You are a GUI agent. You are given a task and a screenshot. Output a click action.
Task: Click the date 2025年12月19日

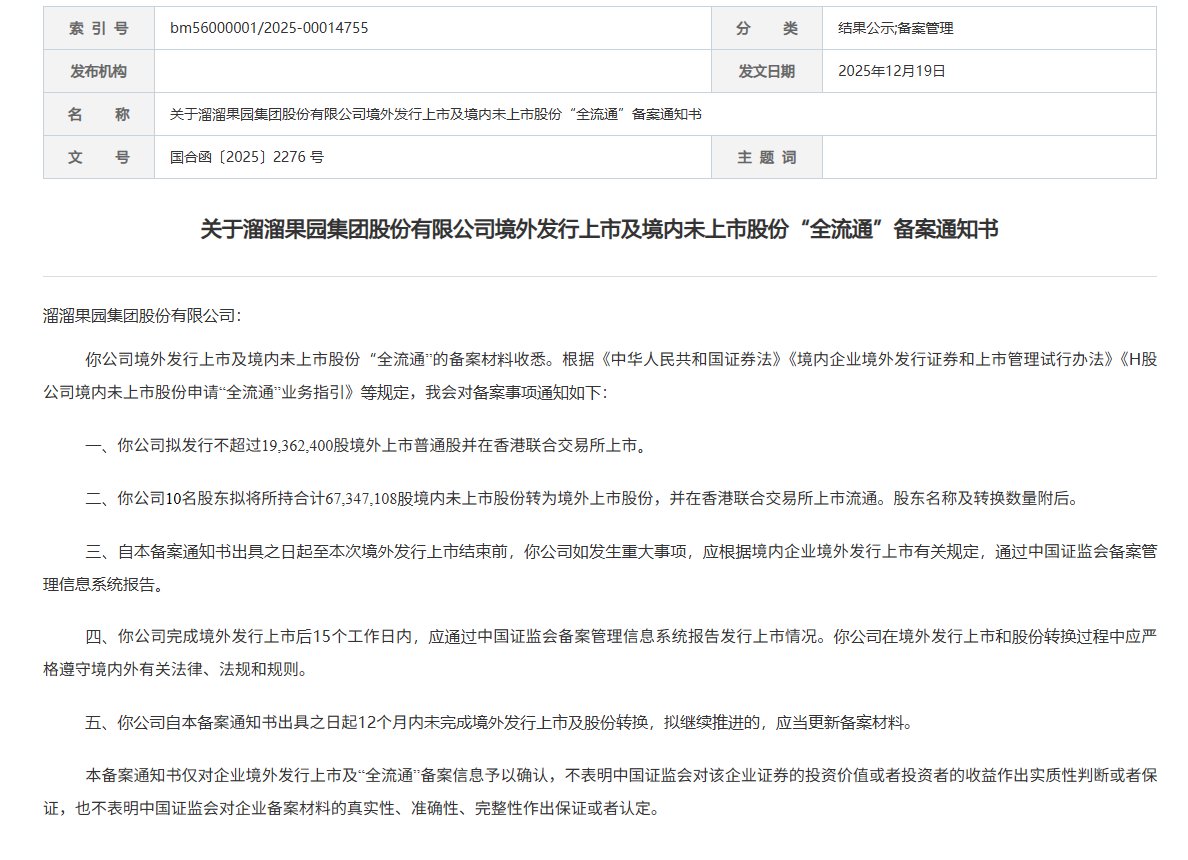(892, 71)
